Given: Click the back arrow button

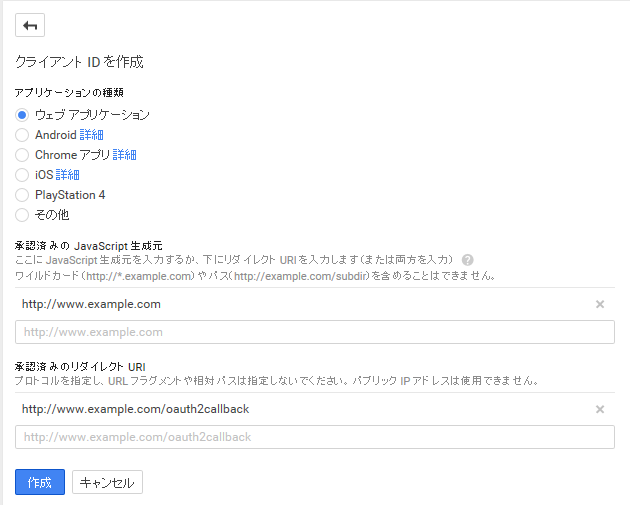Looking at the screenshot, I should 30,25.
